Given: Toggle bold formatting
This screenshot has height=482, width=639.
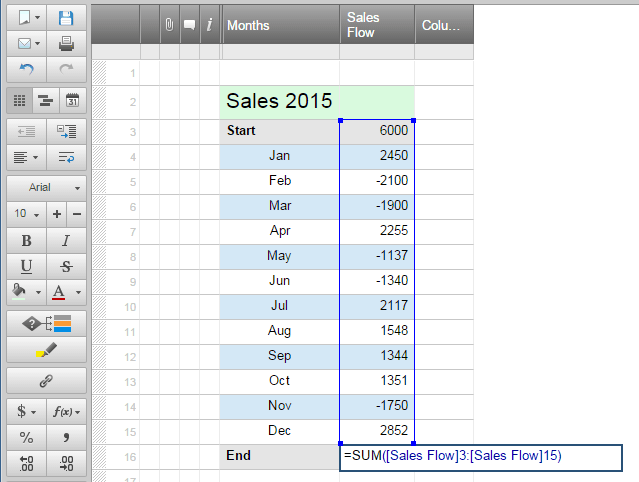Looking at the screenshot, I should 25,240.
